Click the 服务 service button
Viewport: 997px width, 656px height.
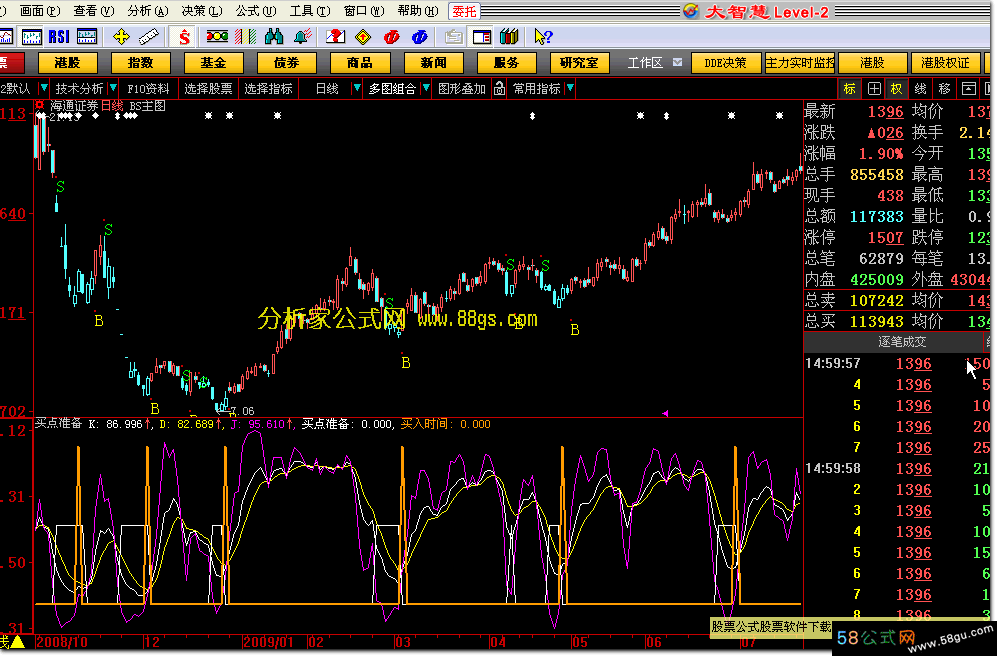point(507,63)
